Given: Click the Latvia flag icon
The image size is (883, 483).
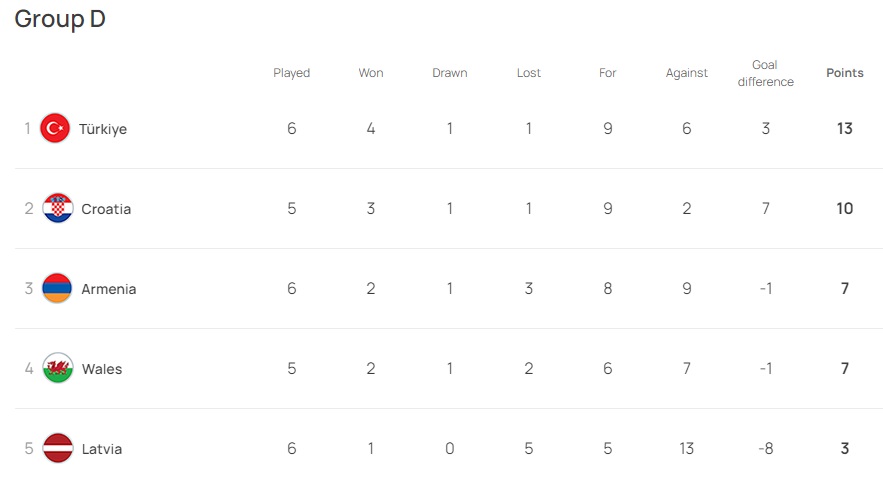Looking at the screenshot, I should point(58,448).
